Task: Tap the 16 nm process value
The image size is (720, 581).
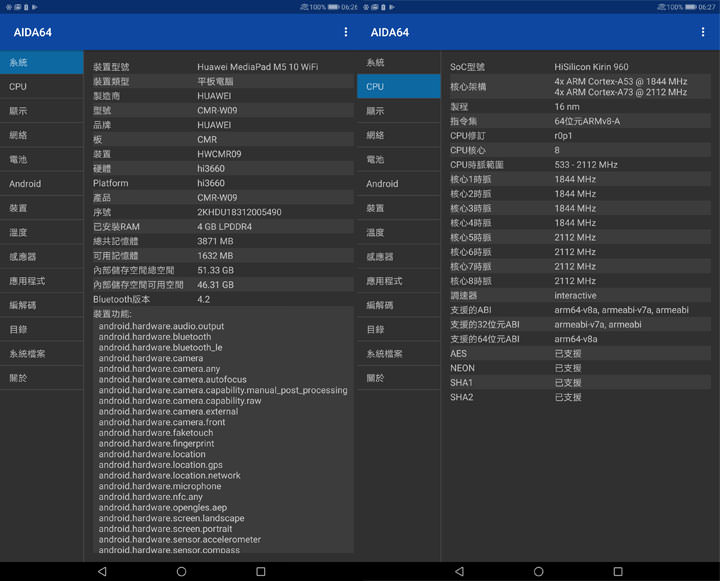Action: [x=567, y=107]
